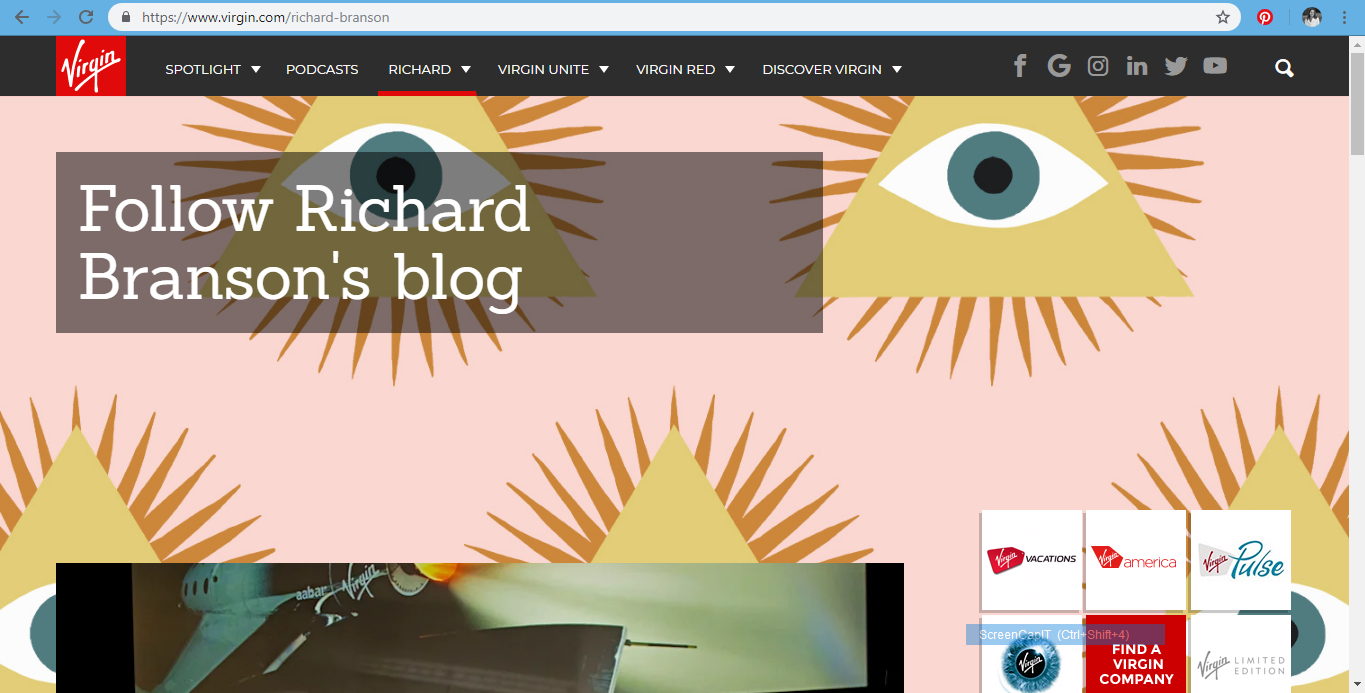This screenshot has width=1365, height=693.
Task: Click the Pinterest extension icon
Action: [1265, 17]
